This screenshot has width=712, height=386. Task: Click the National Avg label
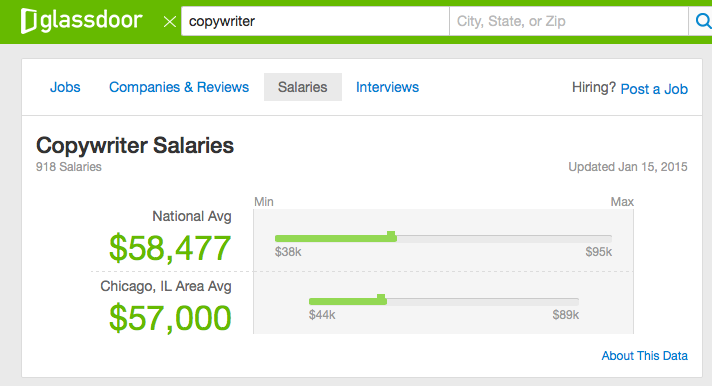[192, 216]
